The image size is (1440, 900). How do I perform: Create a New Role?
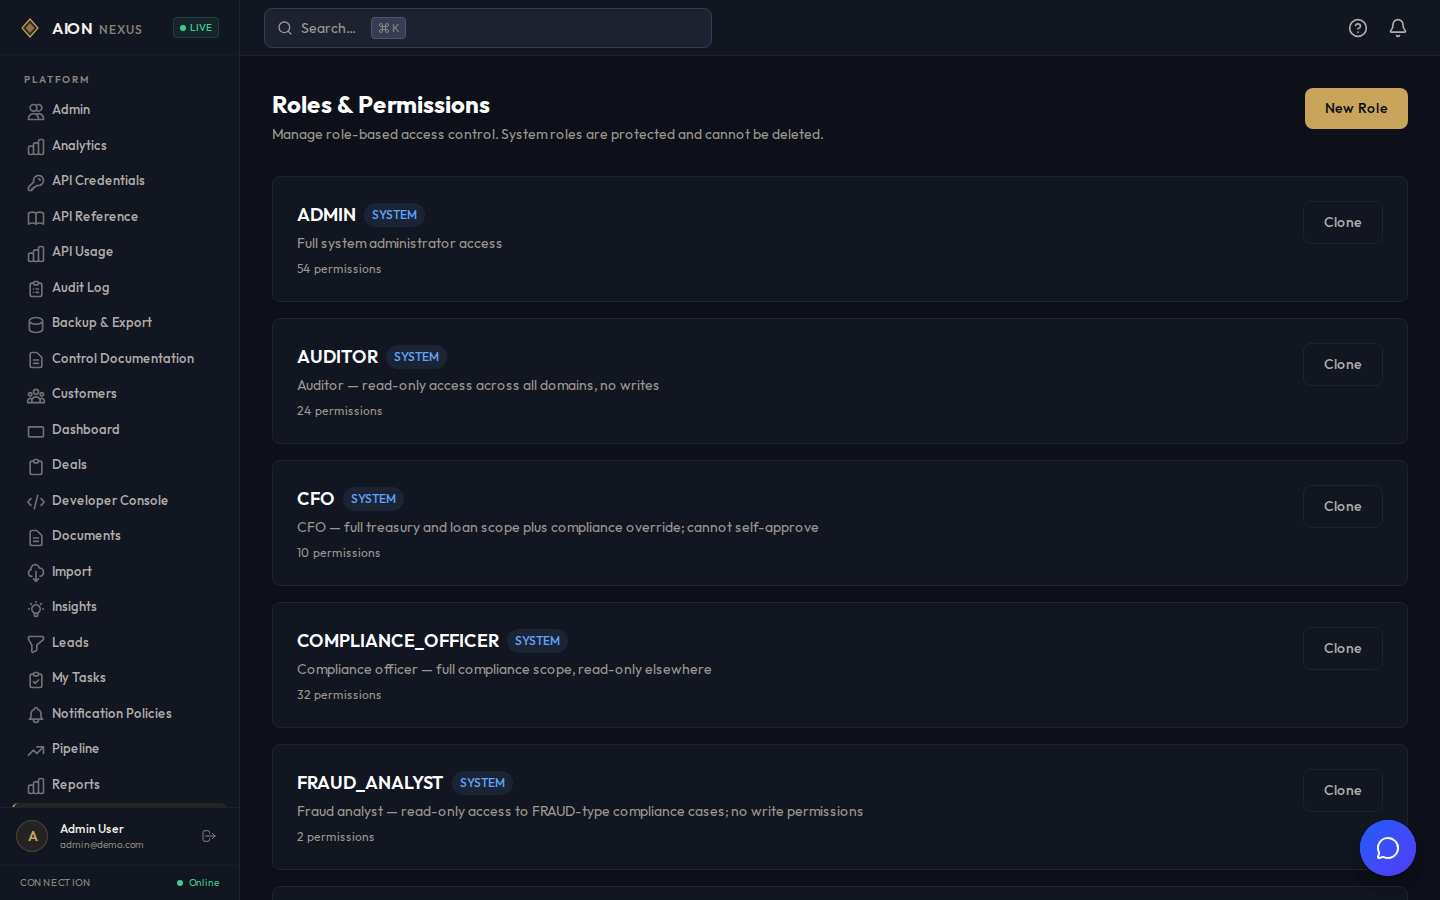(x=1356, y=108)
